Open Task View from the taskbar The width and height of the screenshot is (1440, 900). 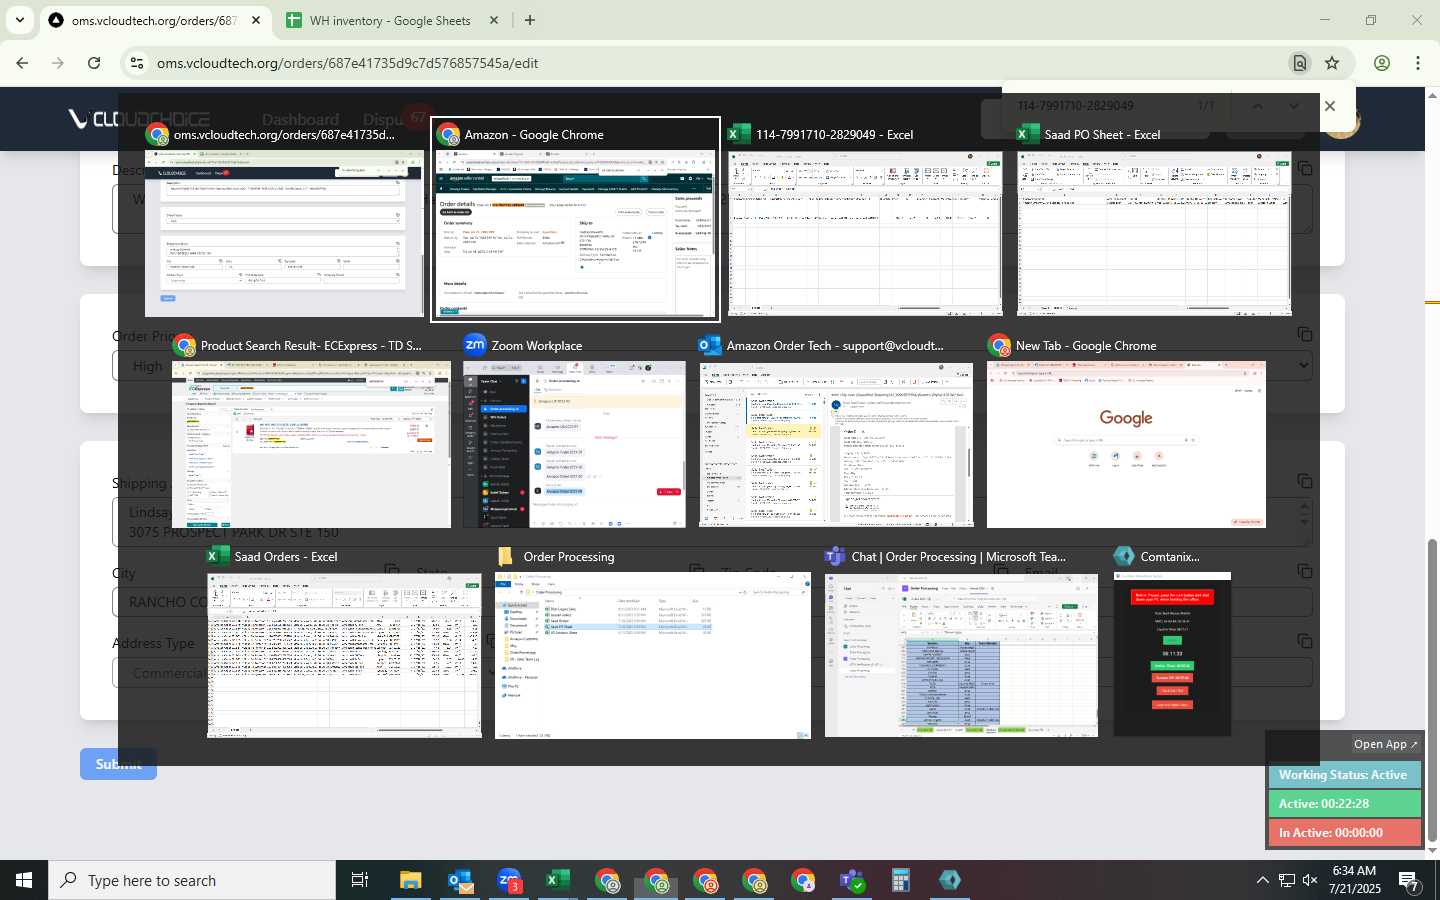click(x=360, y=880)
